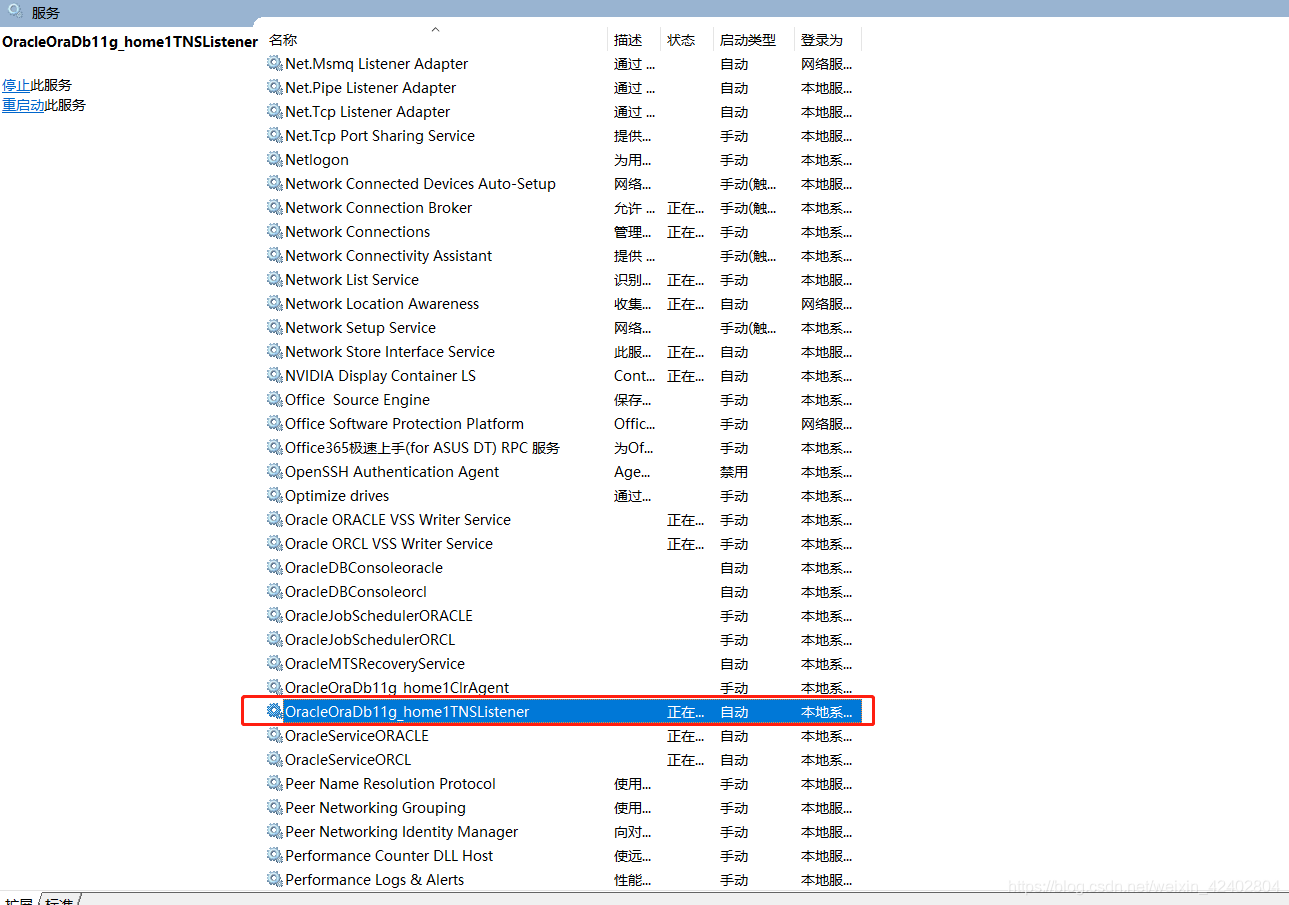The image size is (1289, 905).
Task: Sort by the 名称 column header
Action: (283, 40)
